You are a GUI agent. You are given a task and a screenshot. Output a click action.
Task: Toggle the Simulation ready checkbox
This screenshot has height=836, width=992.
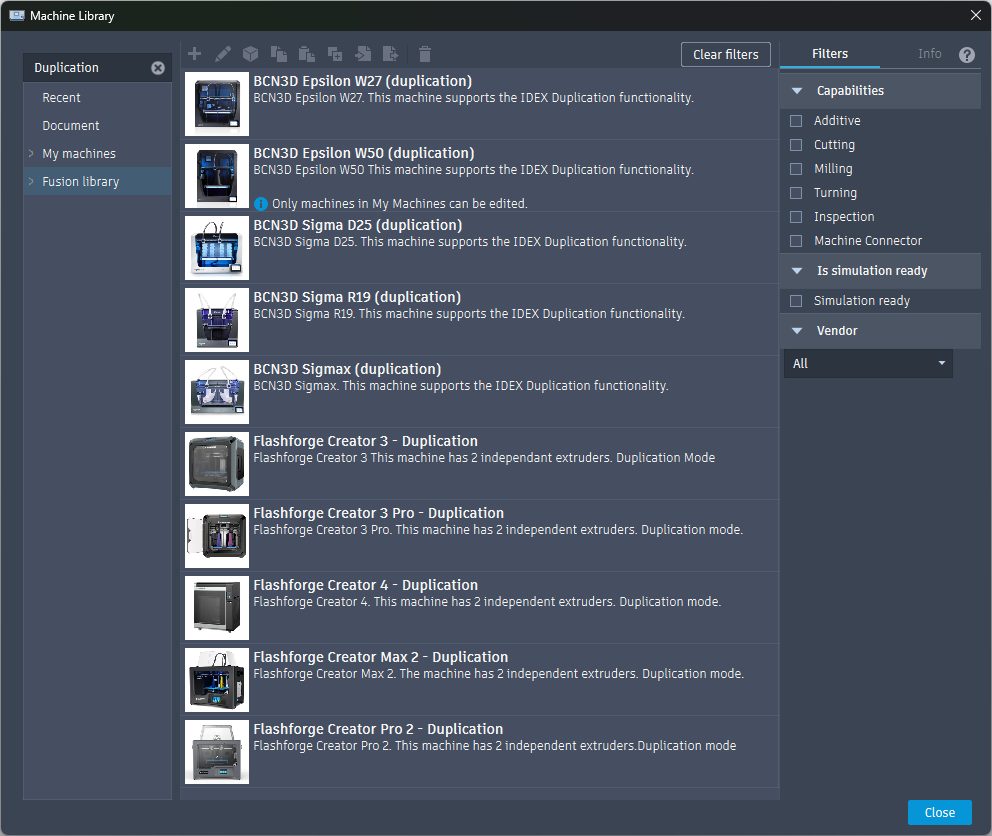click(x=796, y=301)
